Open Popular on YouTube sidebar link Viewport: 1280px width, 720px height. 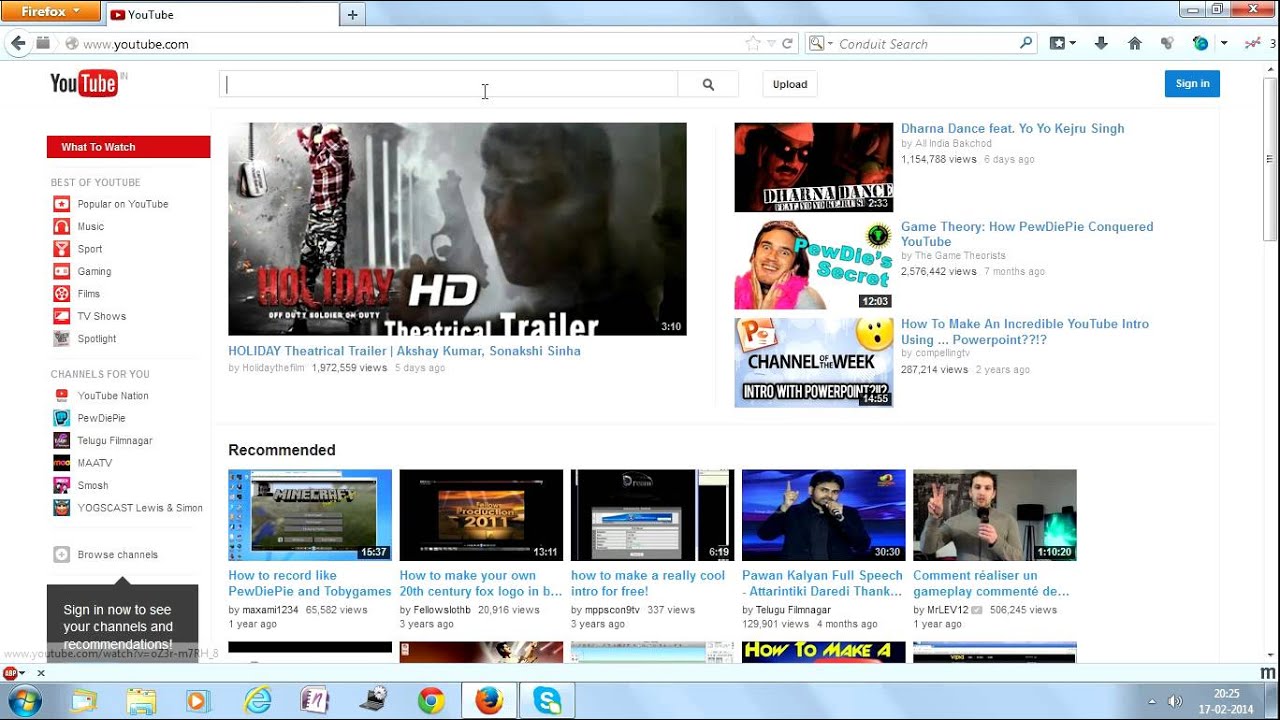(x=123, y=204)
